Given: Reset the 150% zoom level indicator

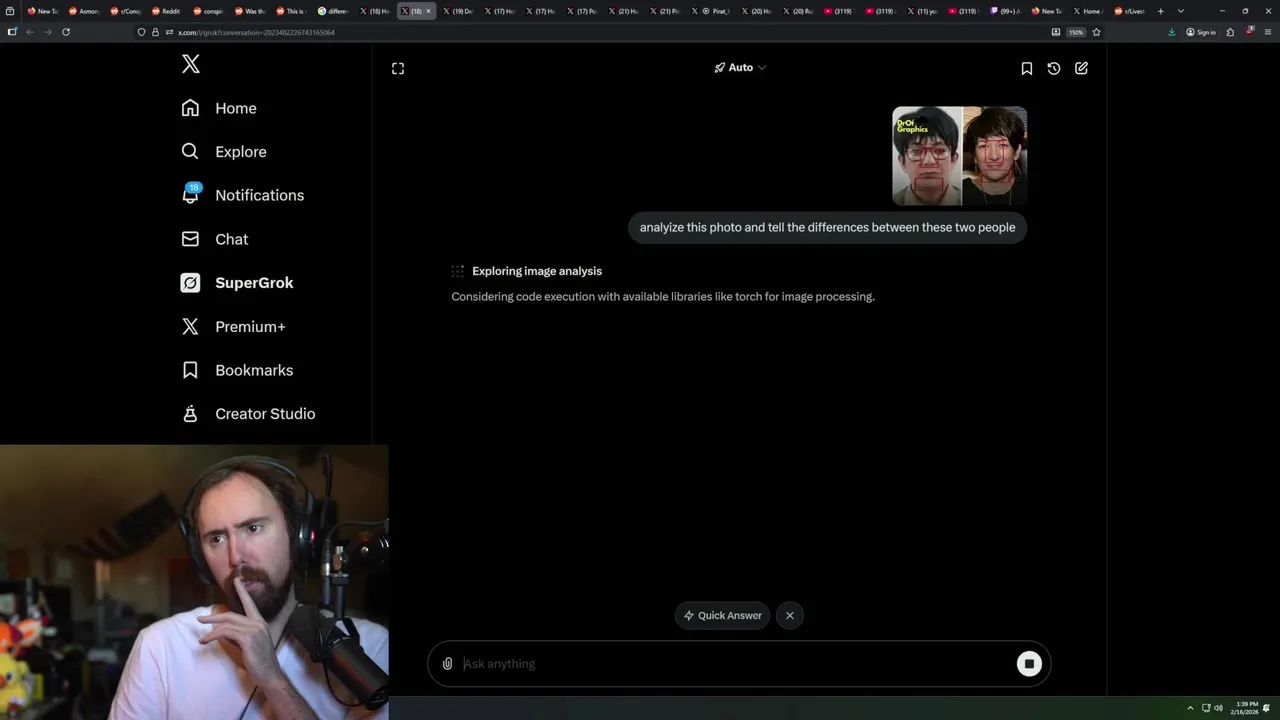Looking at the screenshot, I should click(x=1076, y=32).
